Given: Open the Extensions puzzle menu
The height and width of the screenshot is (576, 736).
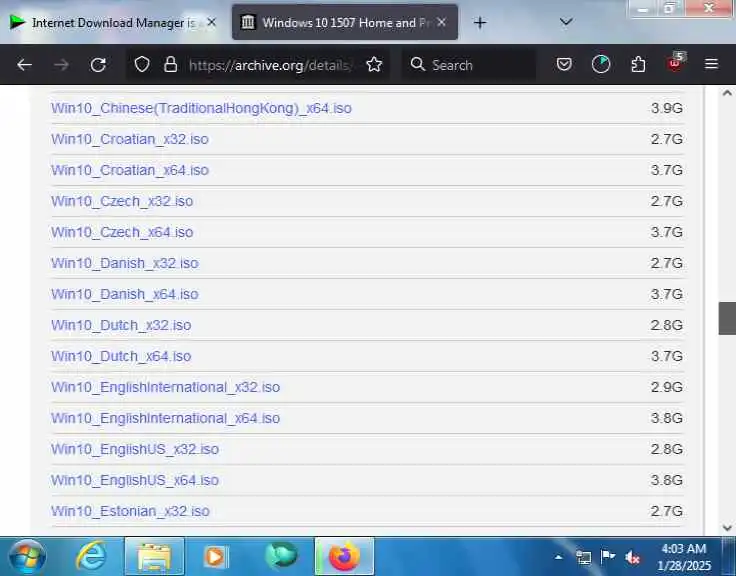Looking at the screenshot, I should [x=638, y=64].
